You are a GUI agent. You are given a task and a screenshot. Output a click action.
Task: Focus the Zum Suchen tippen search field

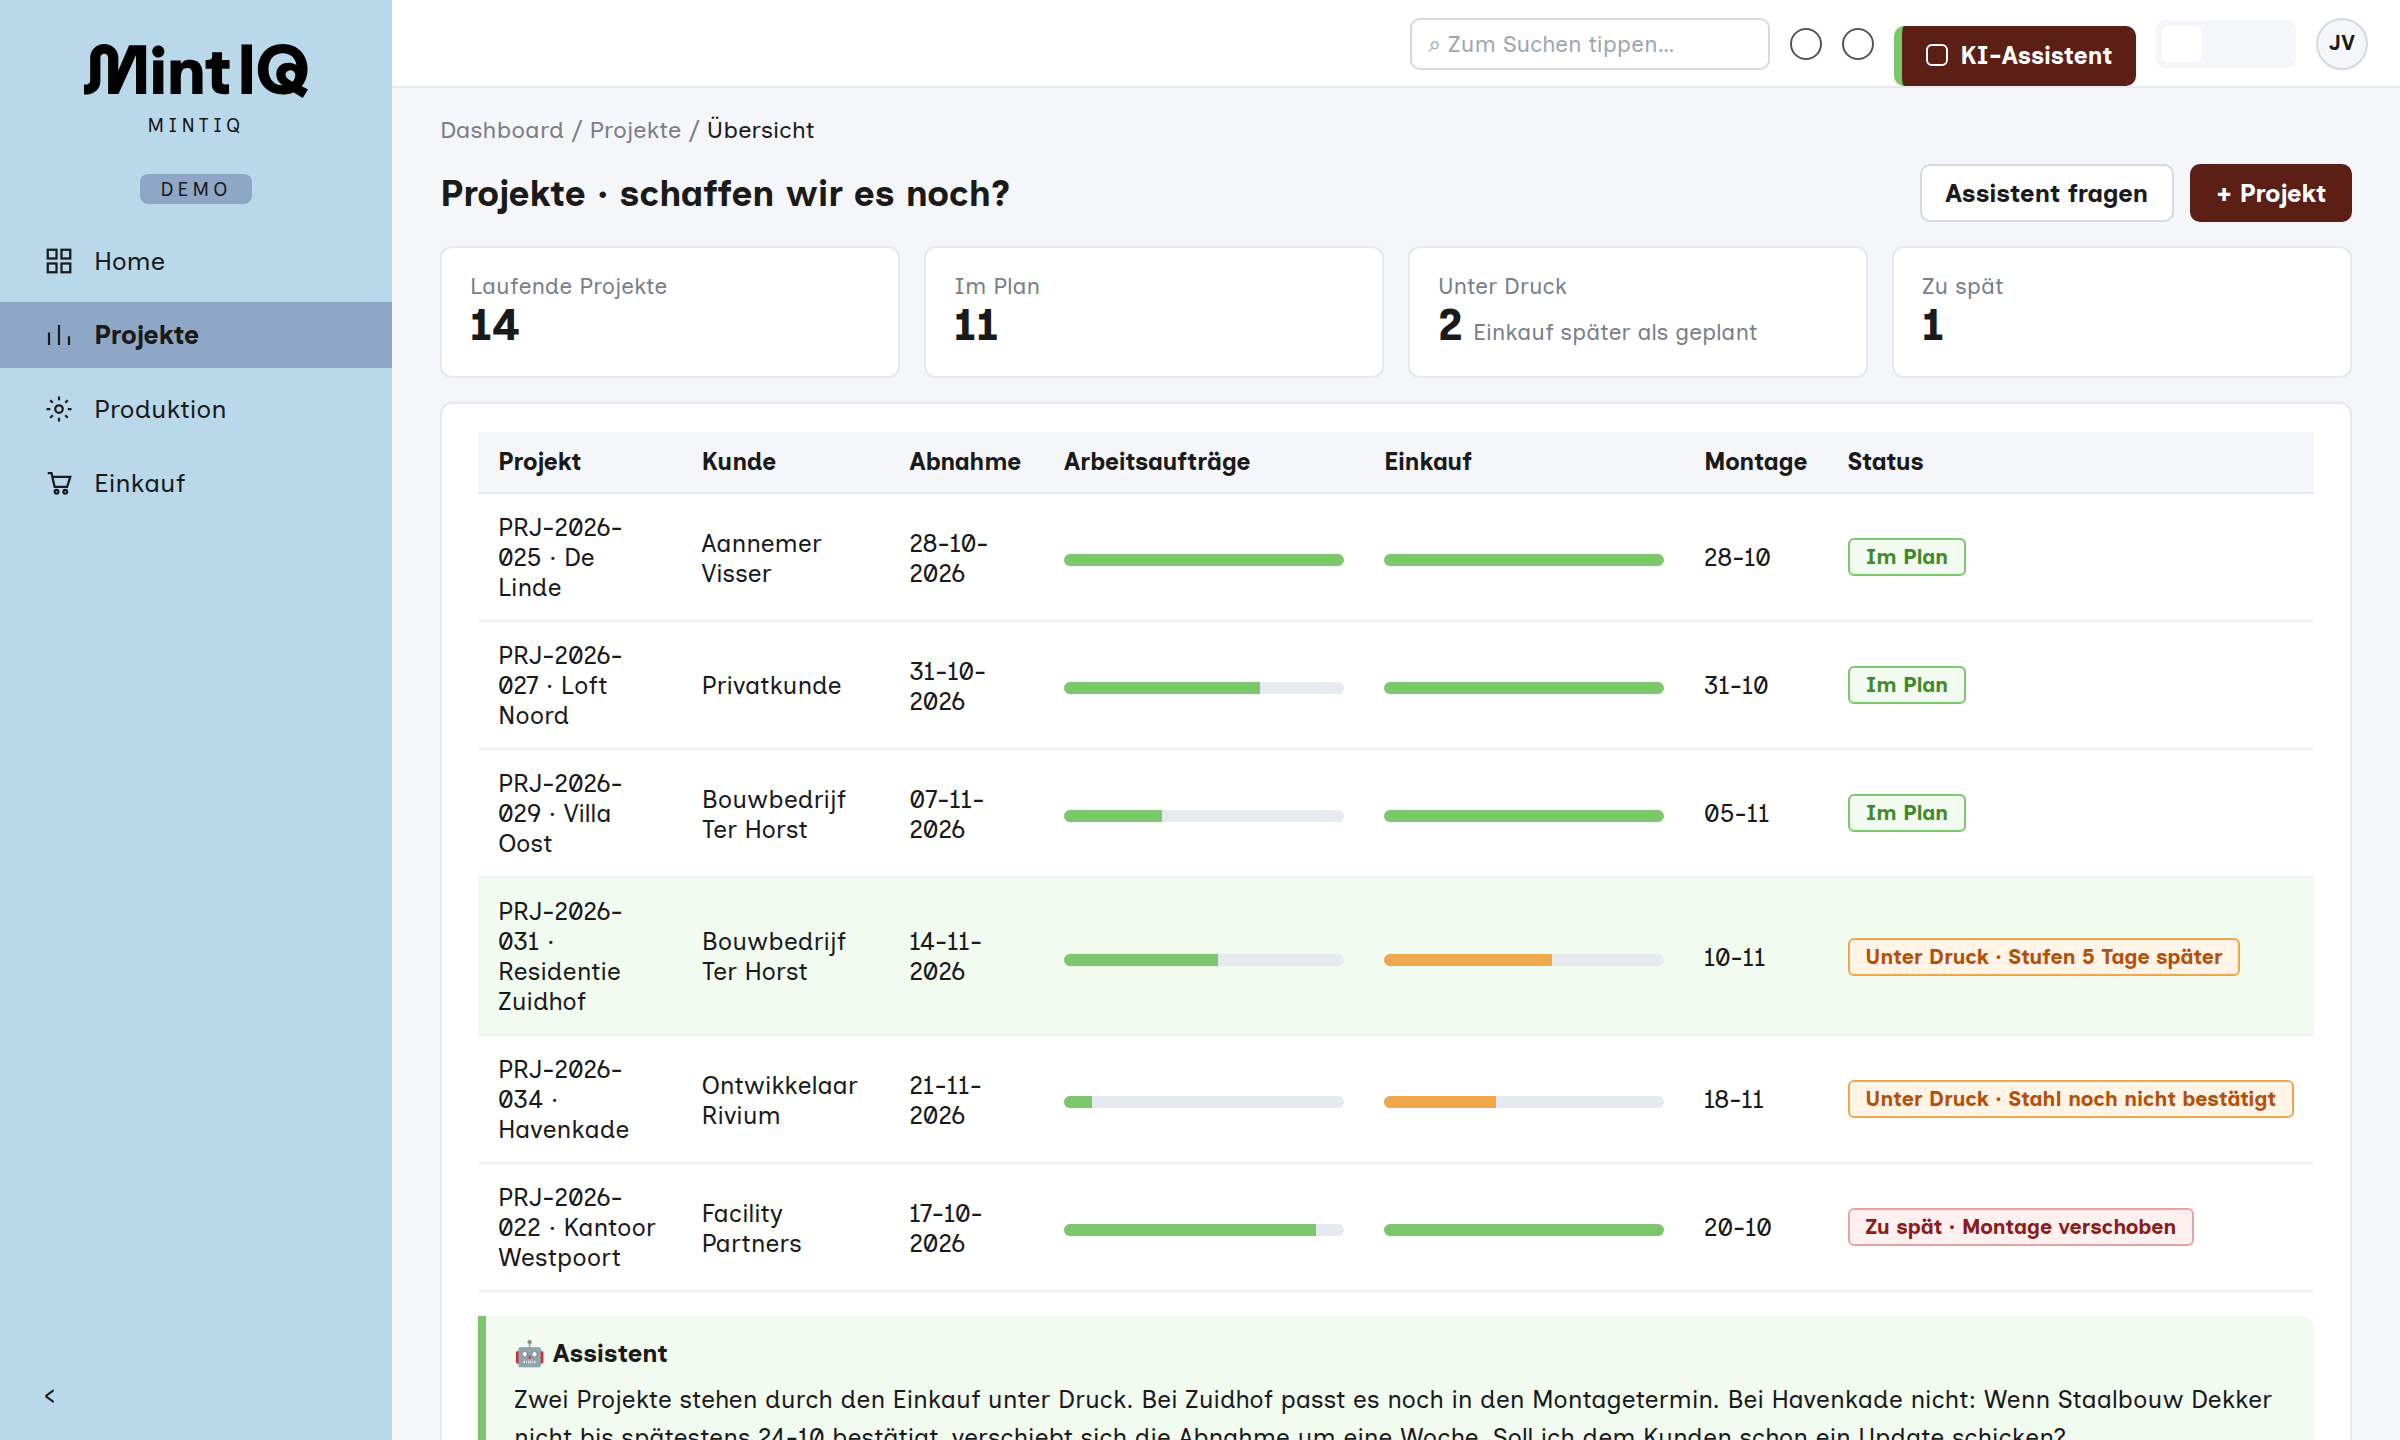point(1589,44)
